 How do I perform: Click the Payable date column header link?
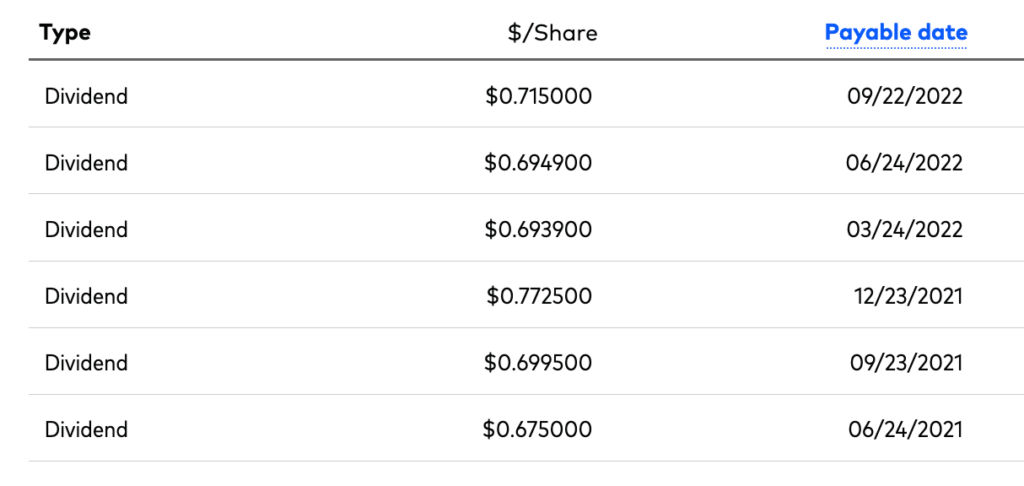coord(896,33)
